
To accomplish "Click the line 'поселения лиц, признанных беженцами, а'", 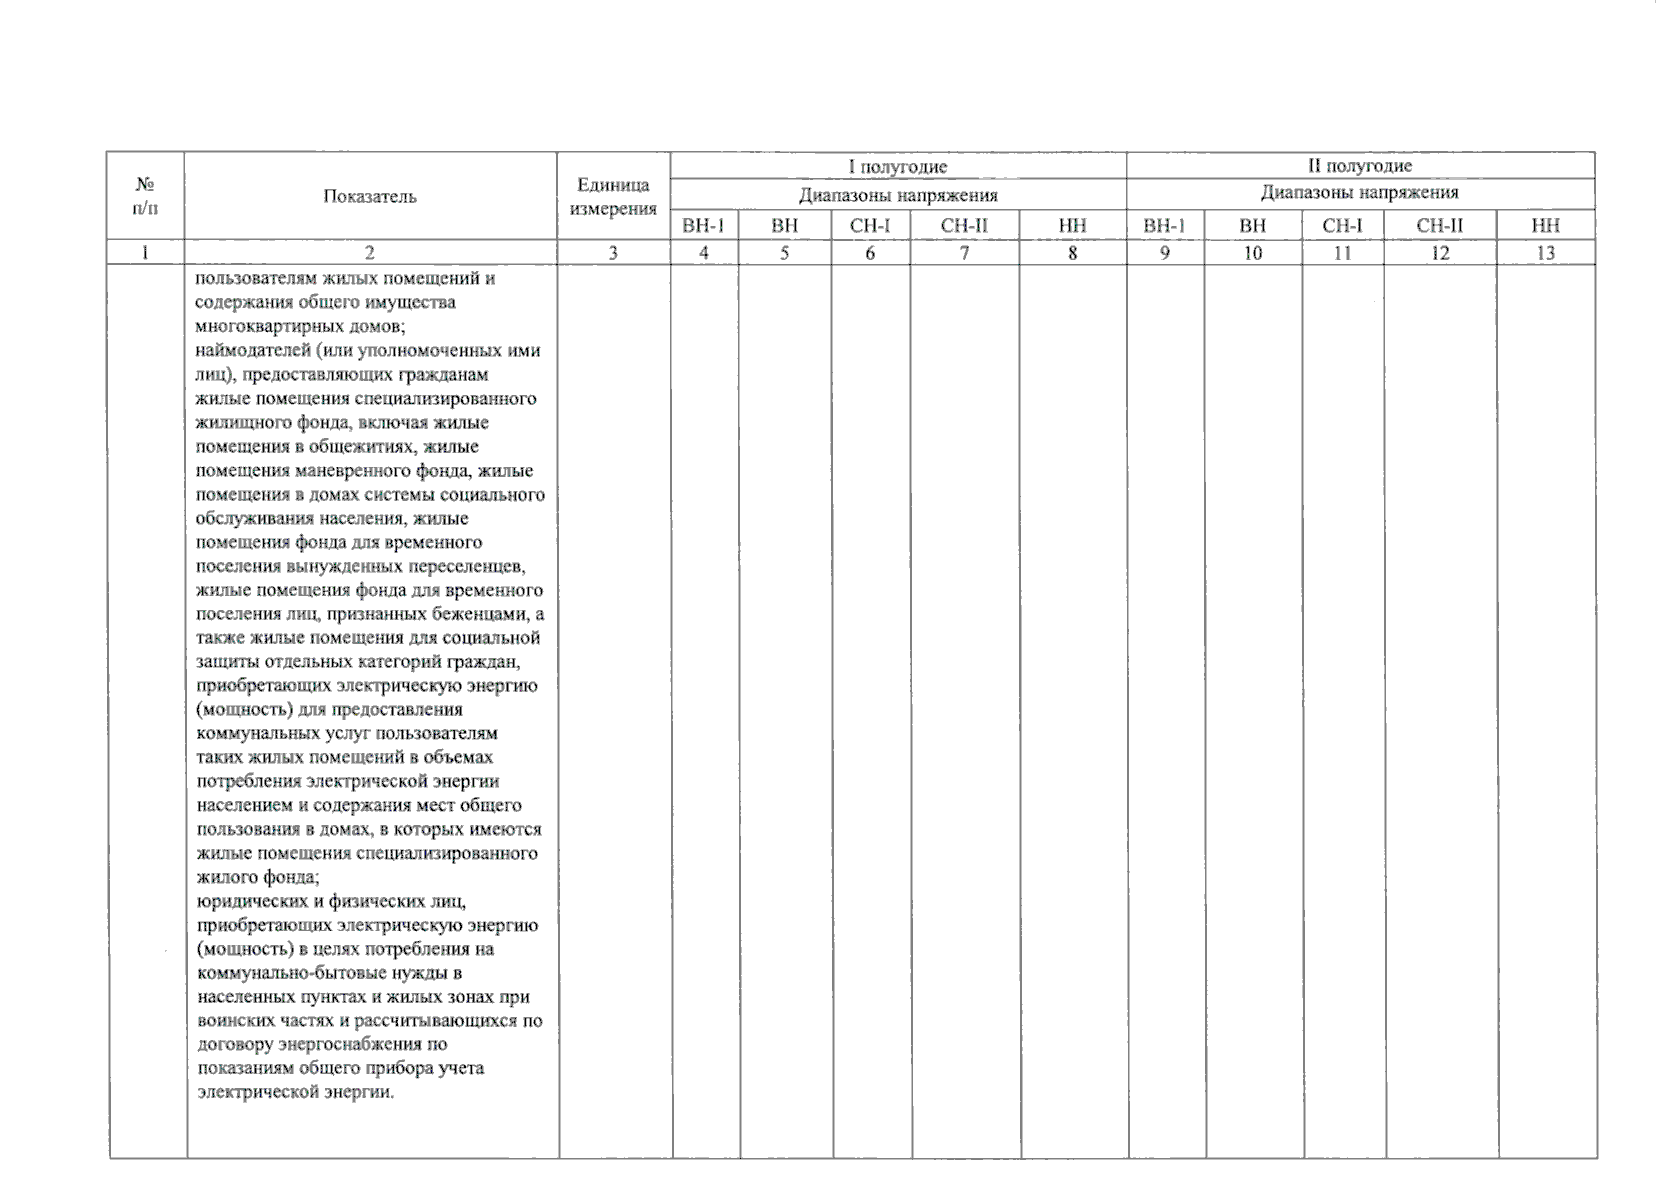I will [370, 614].
